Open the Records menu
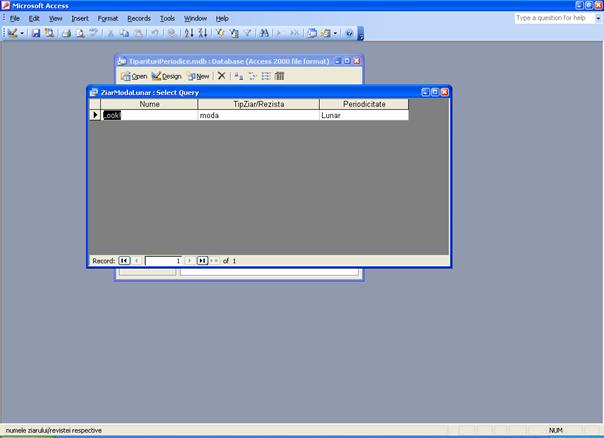604x438 pixels. tap(139, 18)
